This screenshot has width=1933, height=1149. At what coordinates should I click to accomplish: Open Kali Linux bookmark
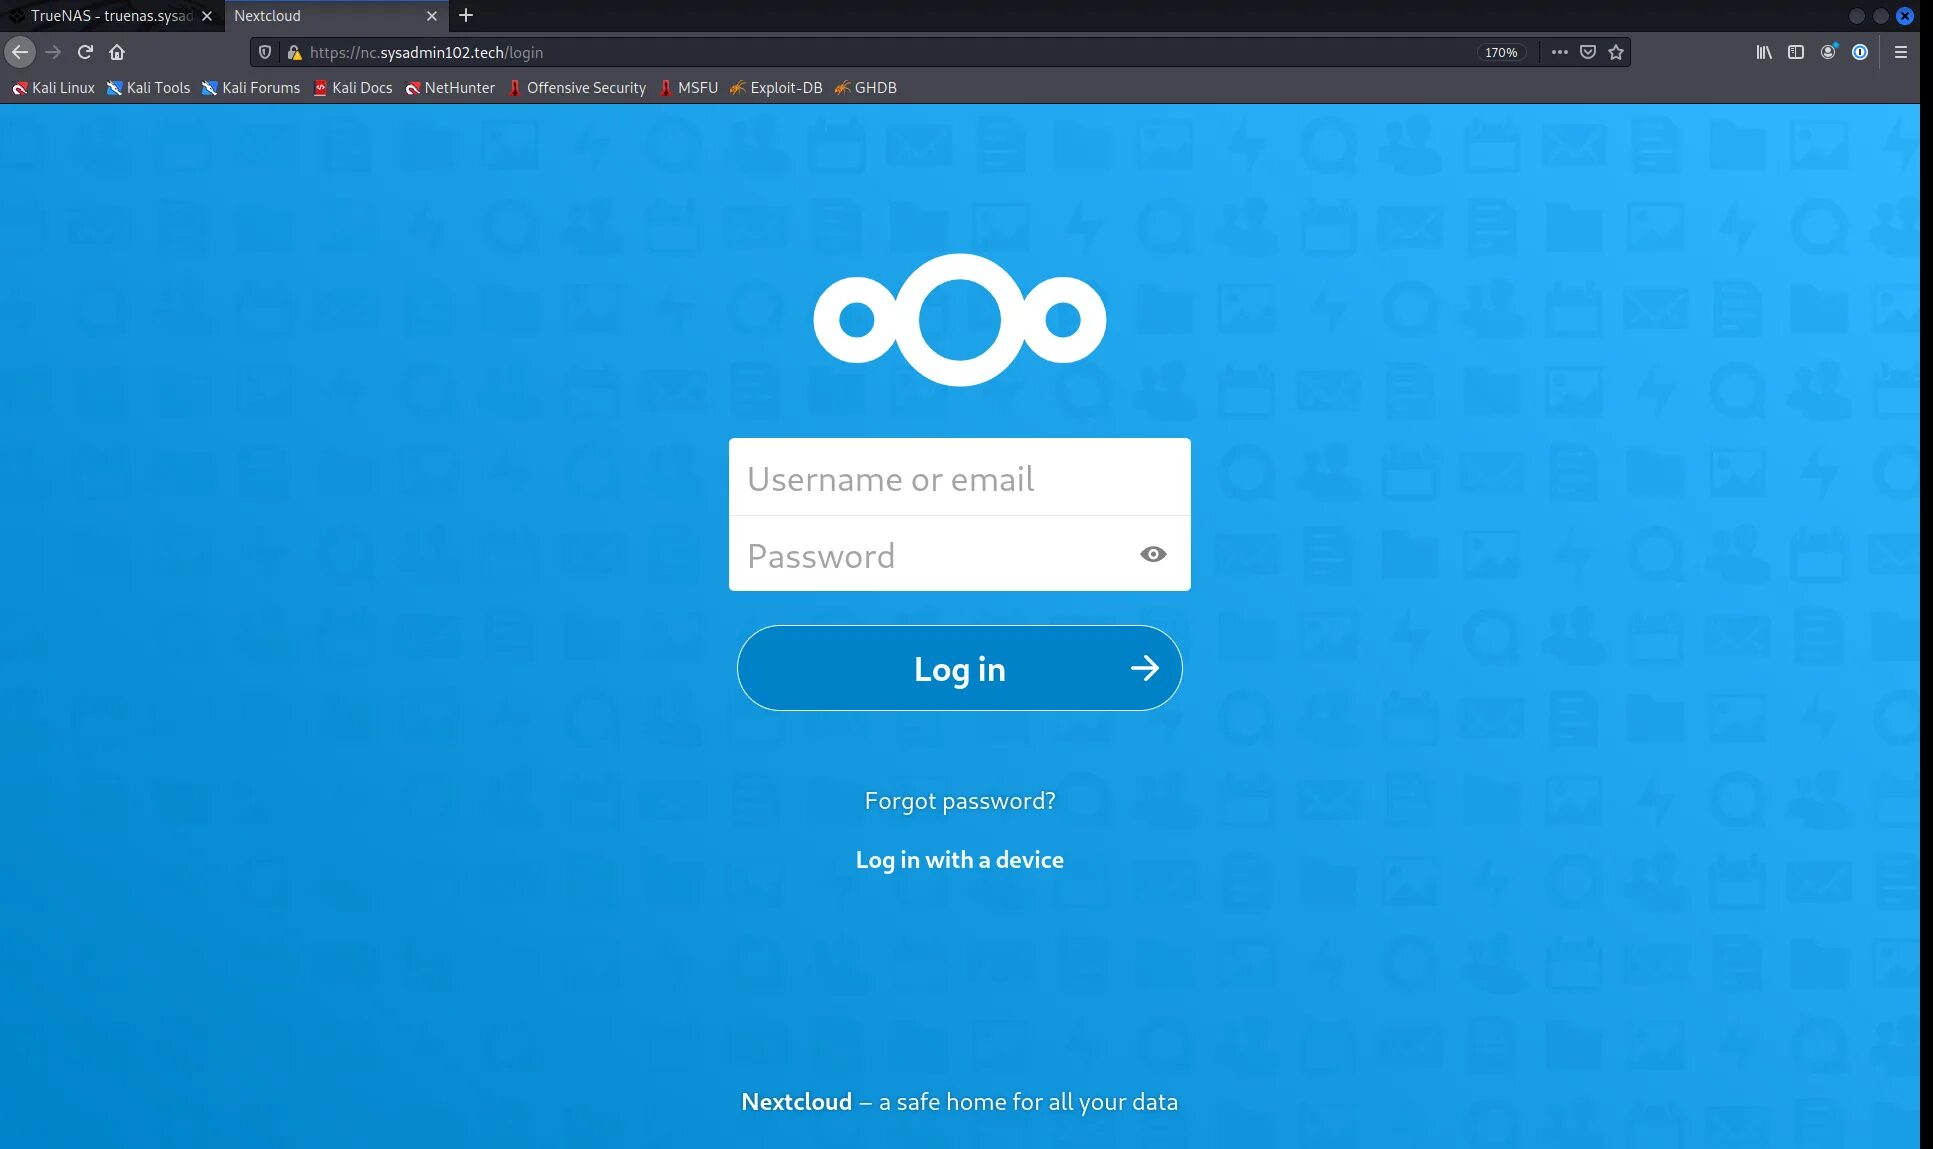53,88
